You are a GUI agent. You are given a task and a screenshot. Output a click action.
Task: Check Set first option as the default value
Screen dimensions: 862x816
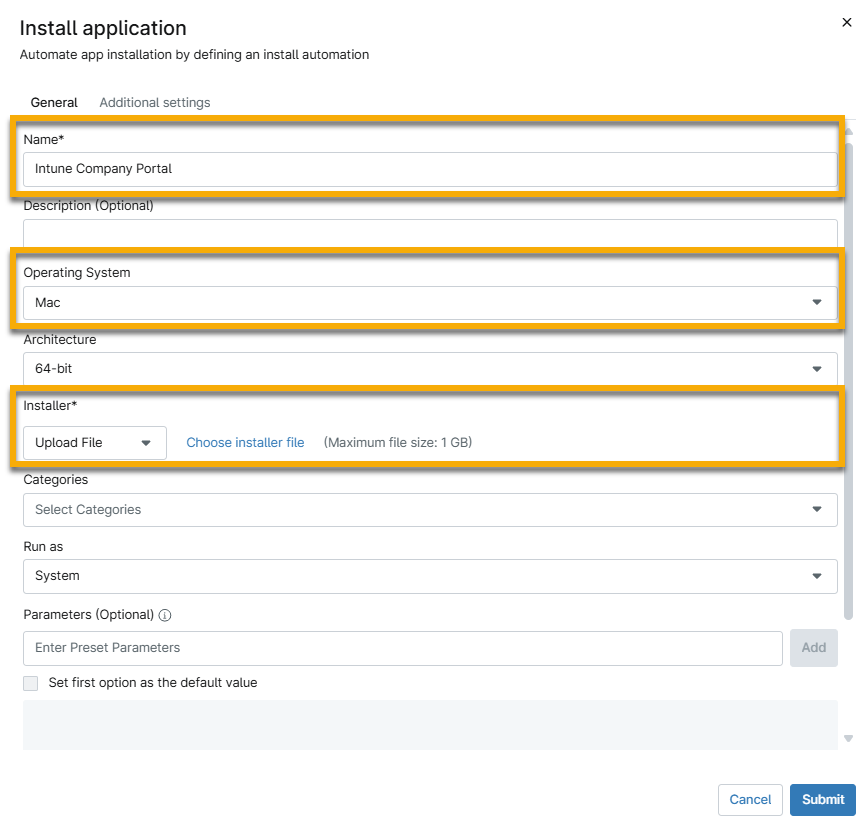[30, 682]
